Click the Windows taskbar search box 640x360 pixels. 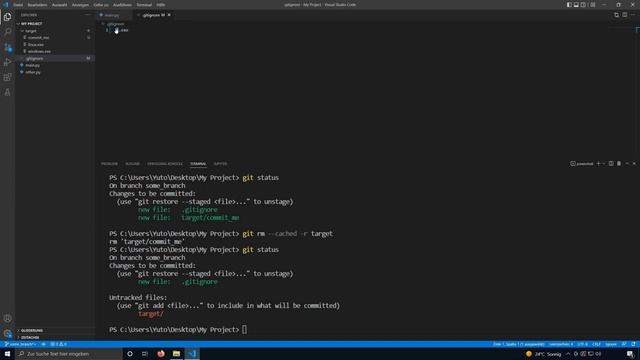click(x=69, y=353)
